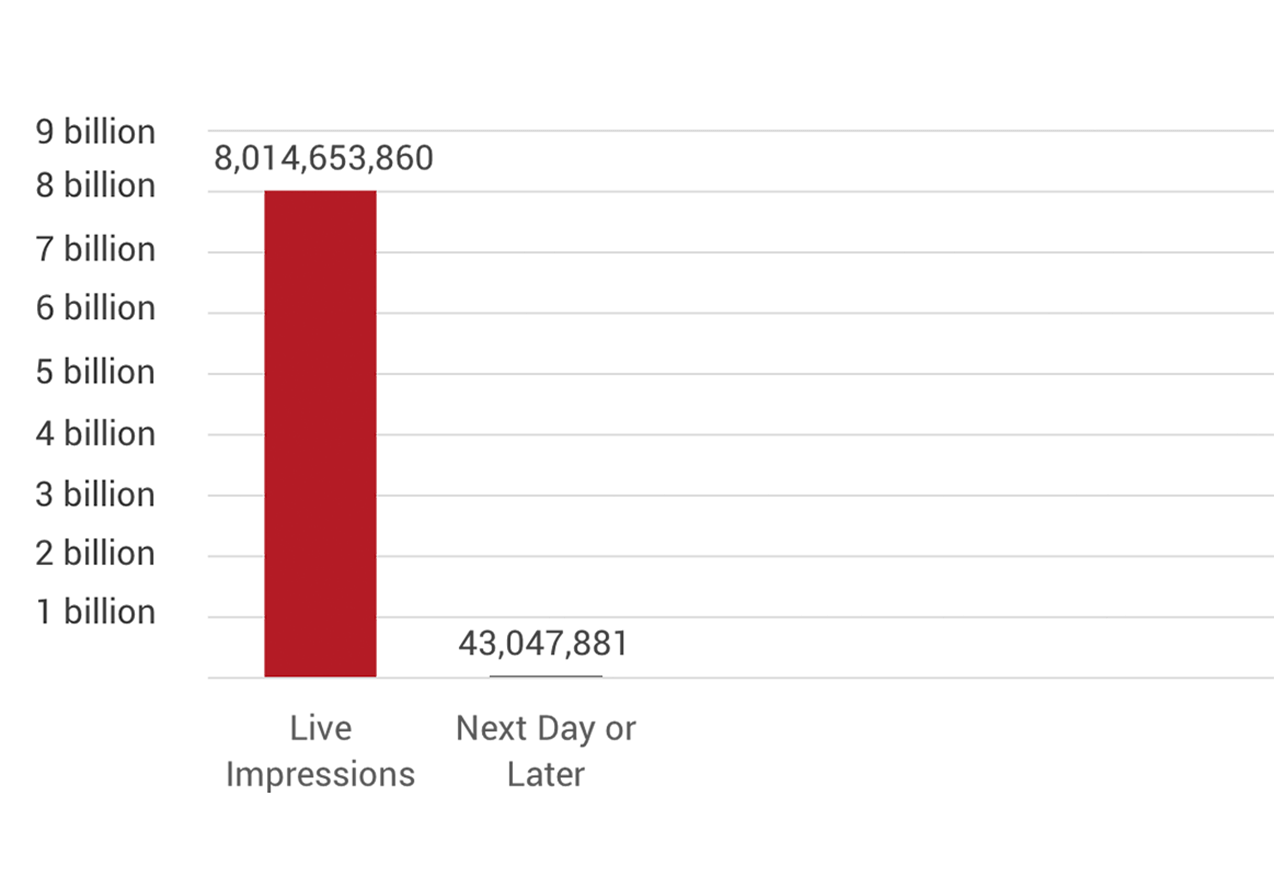Click the 3 billion horizontal gridline
Screen dimensions: 1274x894
pyautogui.click(x=740, y=495)
